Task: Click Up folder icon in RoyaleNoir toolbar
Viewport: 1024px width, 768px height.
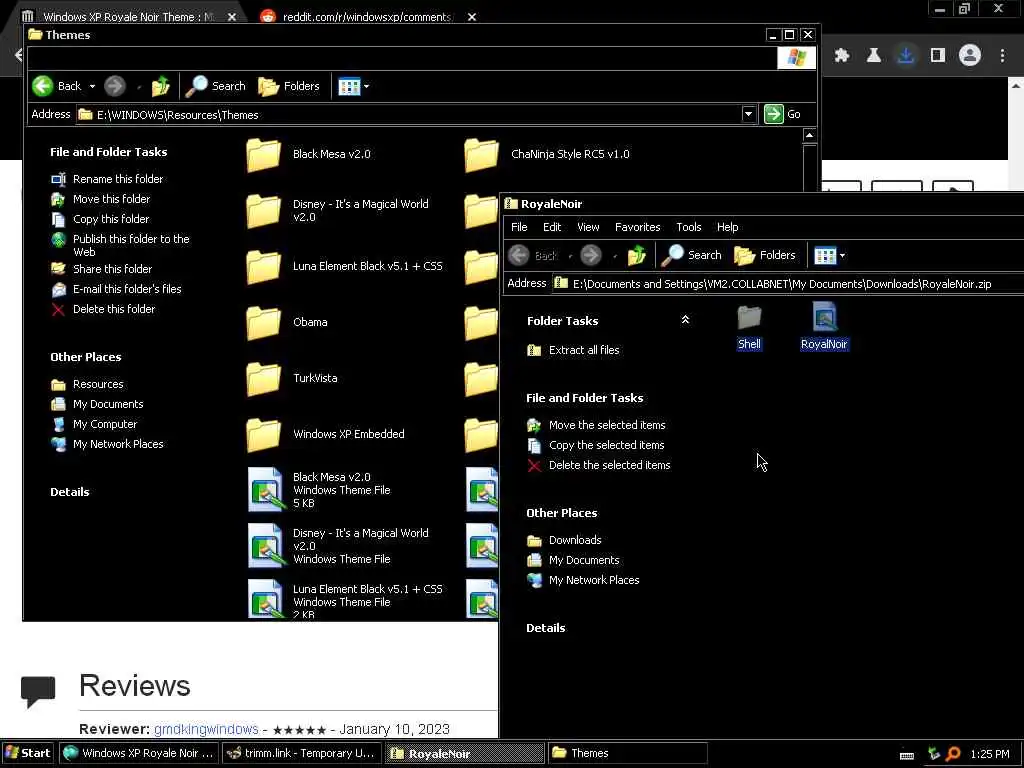Action: click(636, 255)
